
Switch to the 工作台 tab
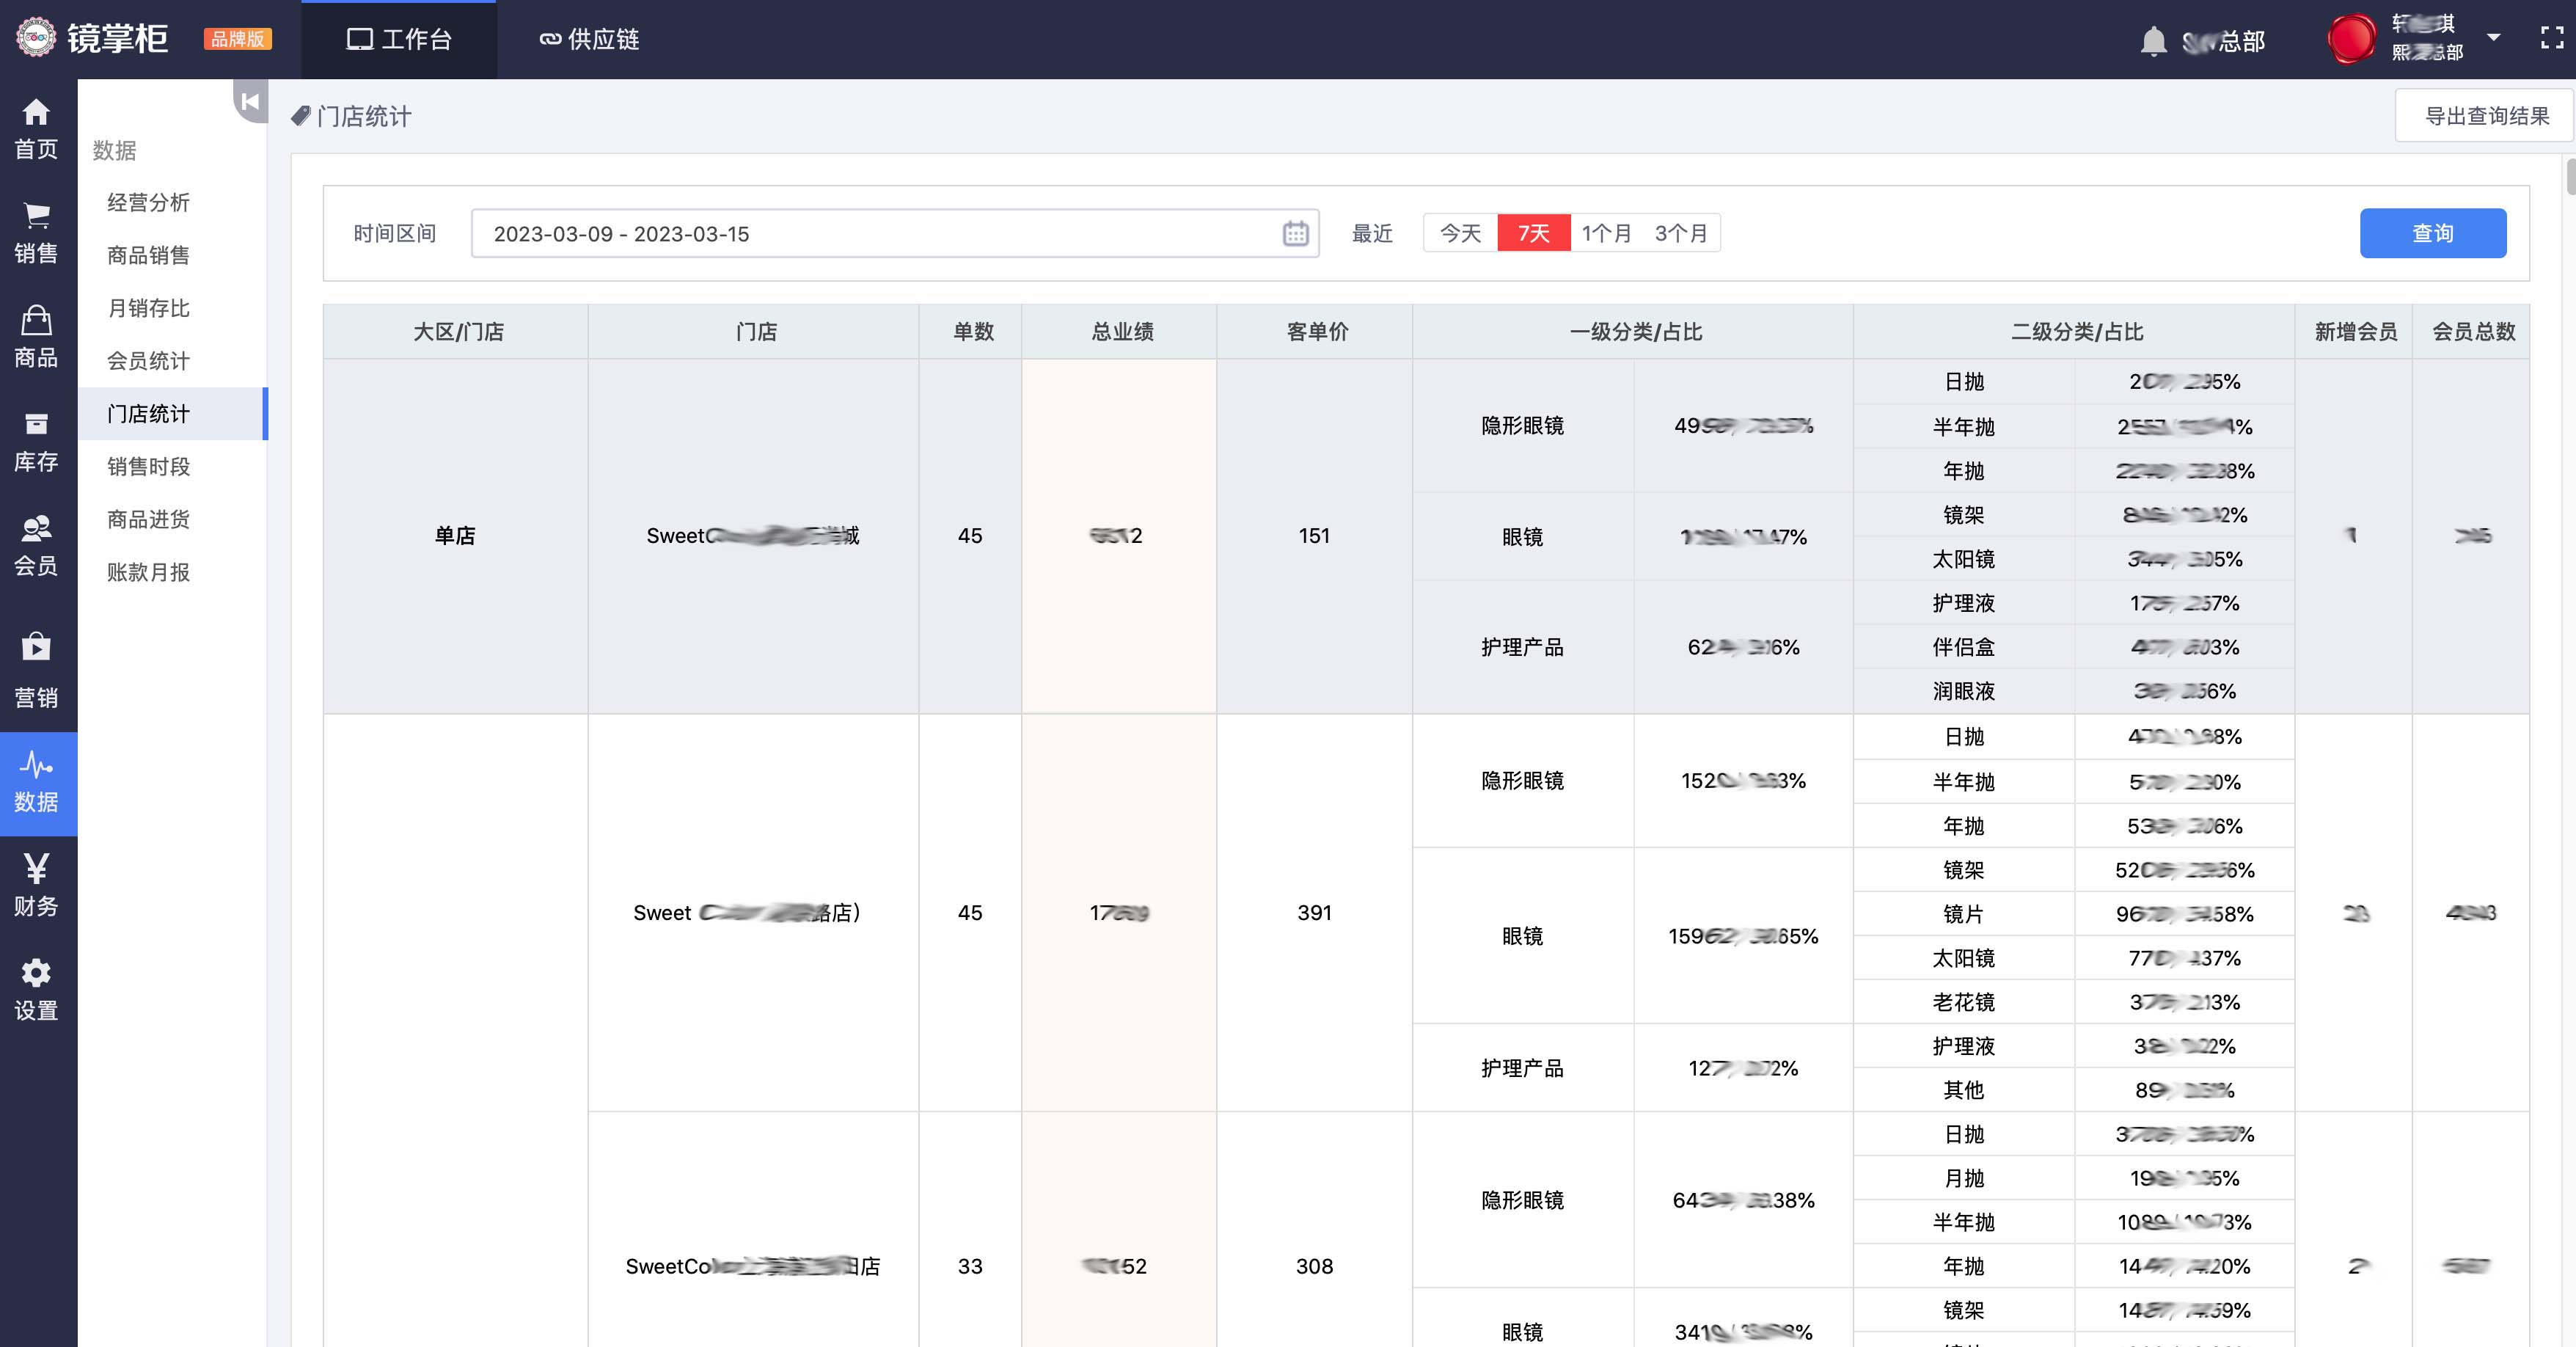pyautogui.click(x=399, y=40)
